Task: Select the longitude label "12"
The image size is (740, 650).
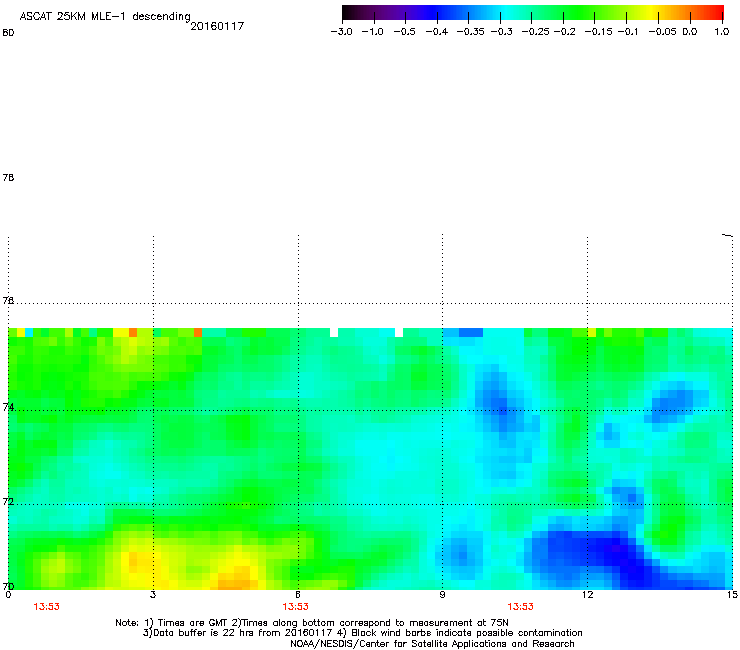Action: pos(587,595)
